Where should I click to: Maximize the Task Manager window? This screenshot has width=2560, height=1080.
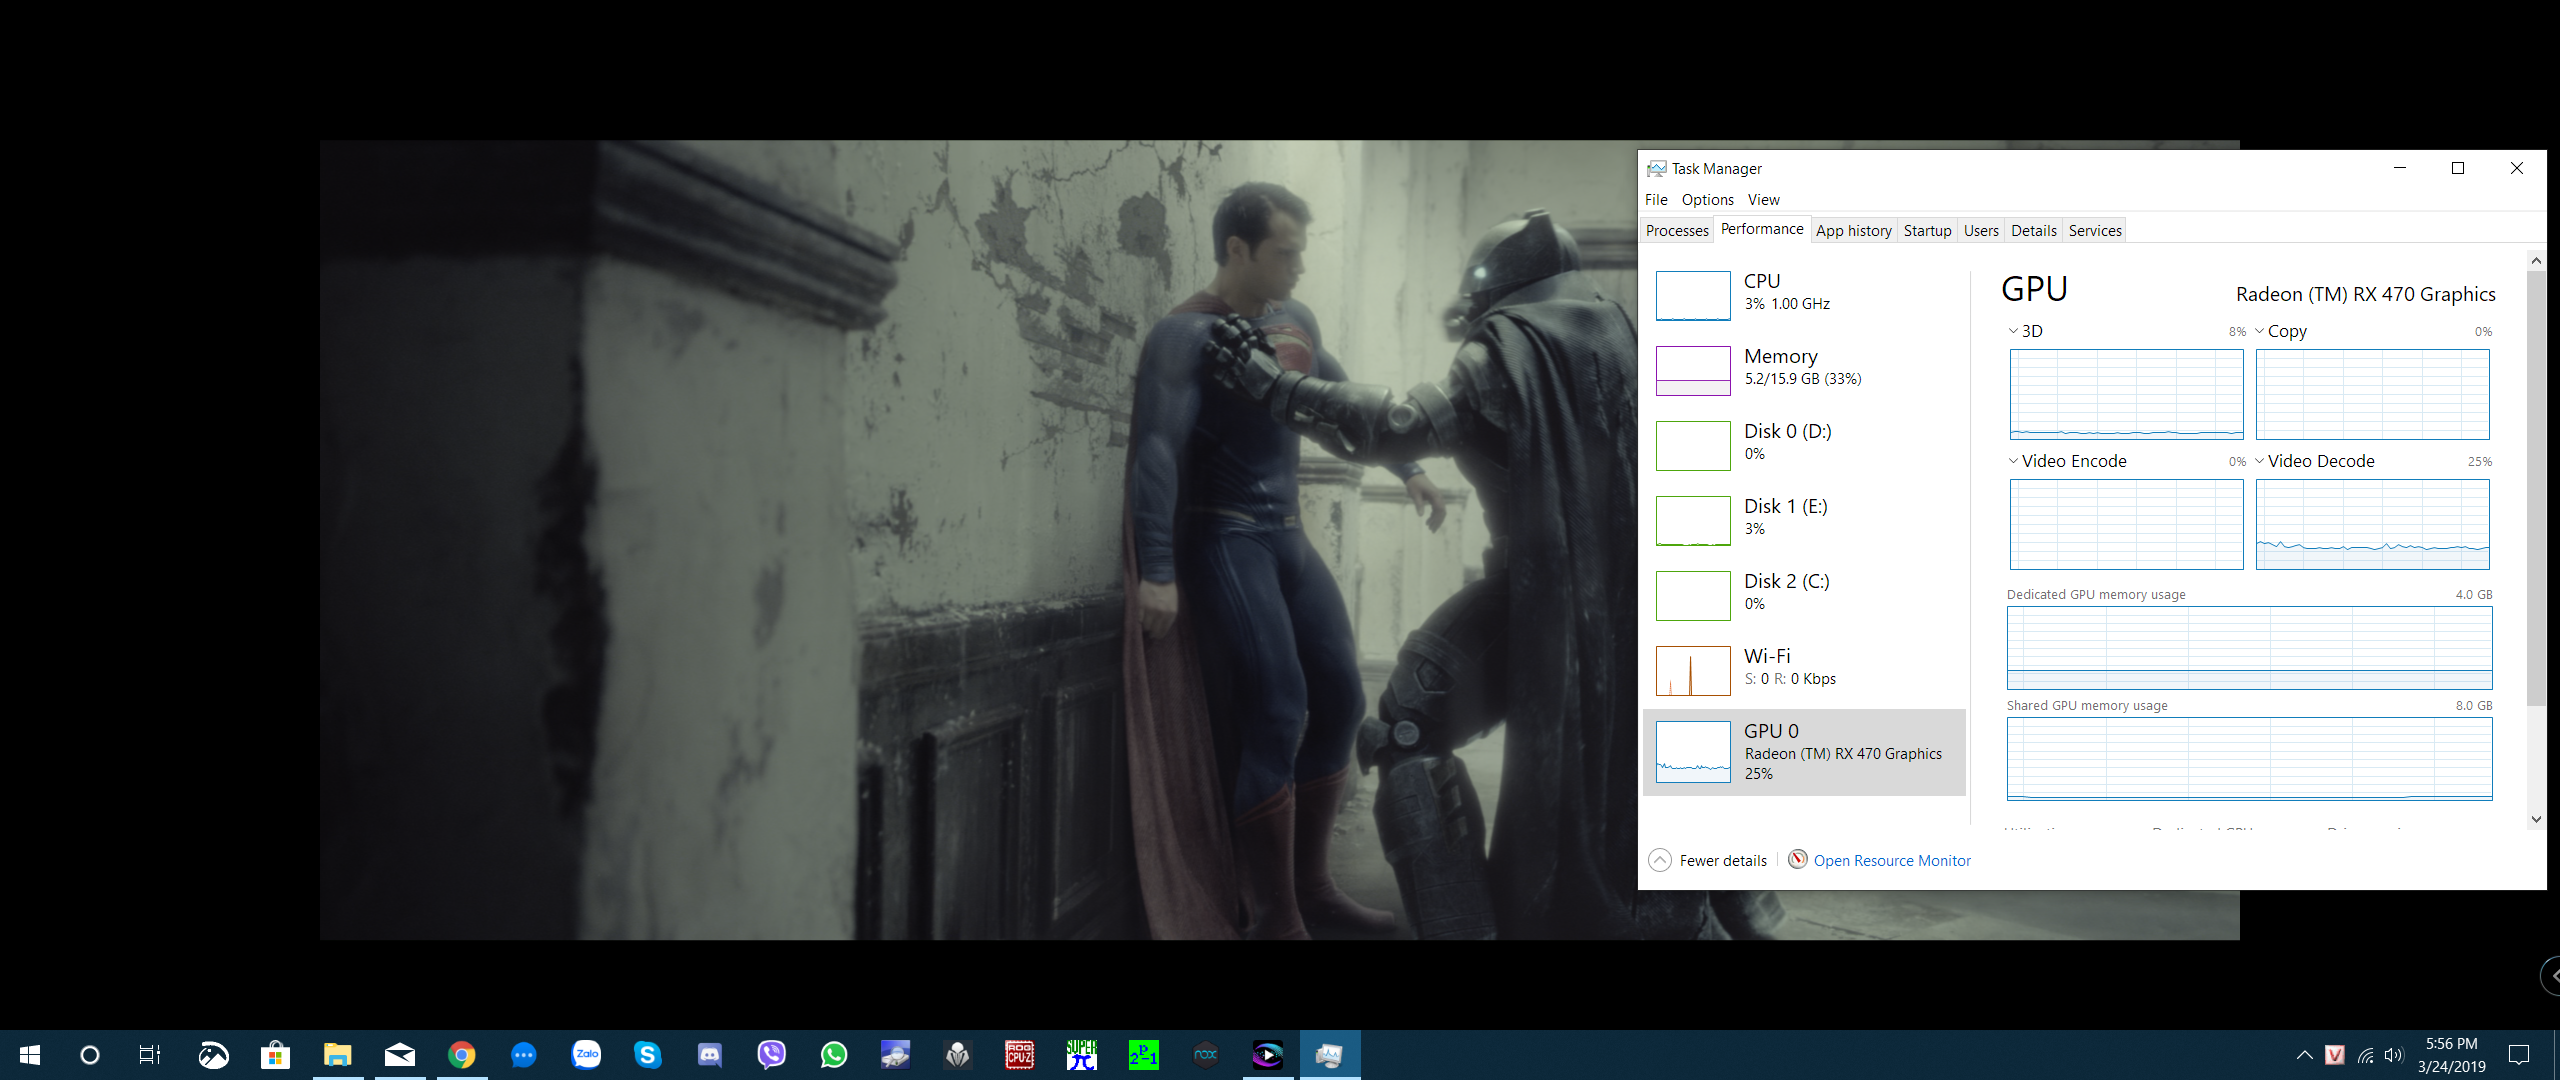click(x=2458, y=168)
